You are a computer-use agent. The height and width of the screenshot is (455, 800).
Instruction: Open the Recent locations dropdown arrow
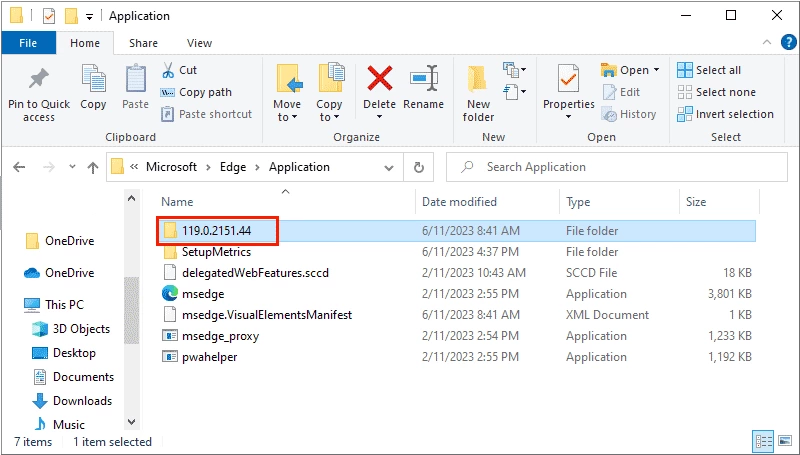click(x=72, y=167)
